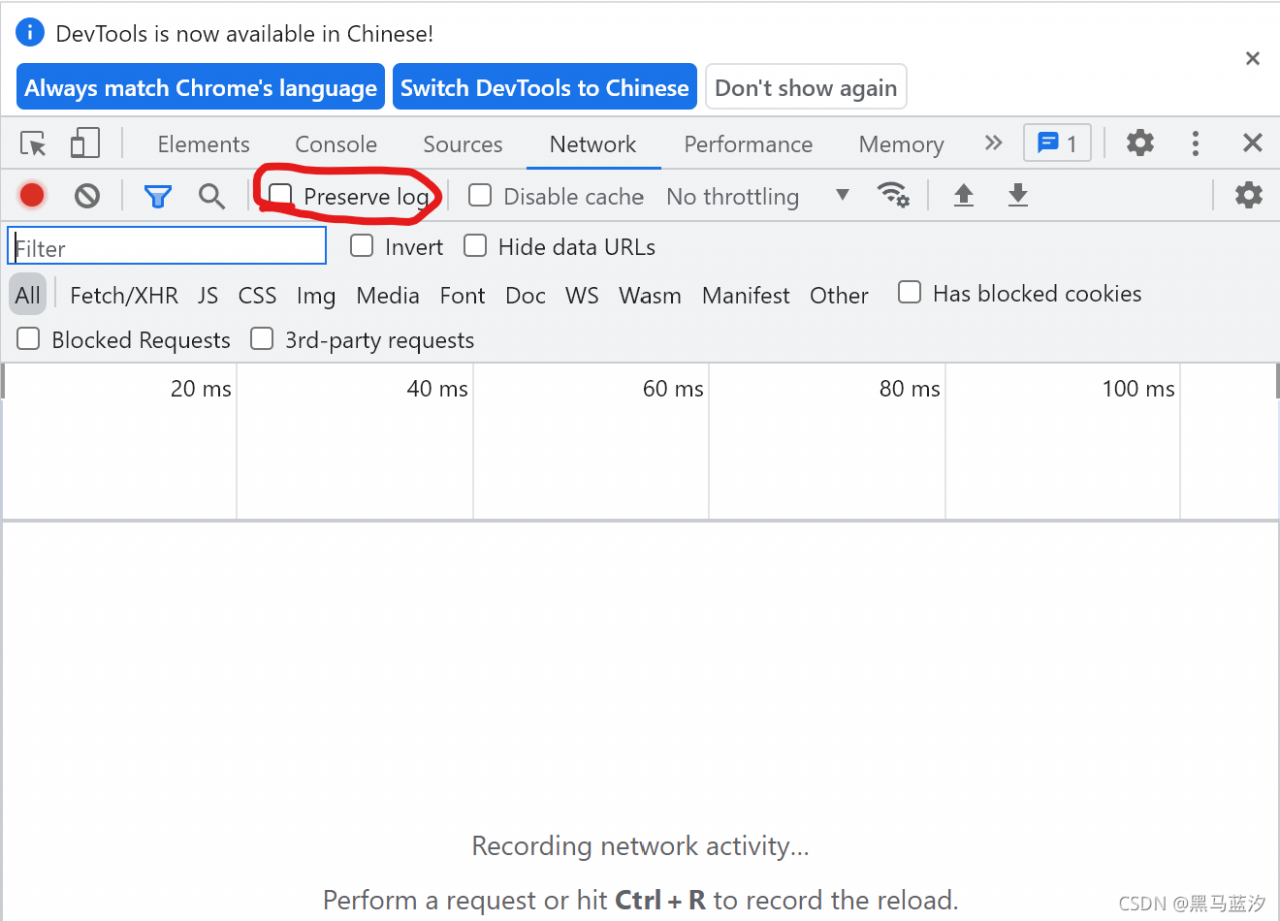The width and height of the screenshot is (1280, 921).
Task: Open network conditions Wi-Fi gear icon
Action: [x=893, y=195]
